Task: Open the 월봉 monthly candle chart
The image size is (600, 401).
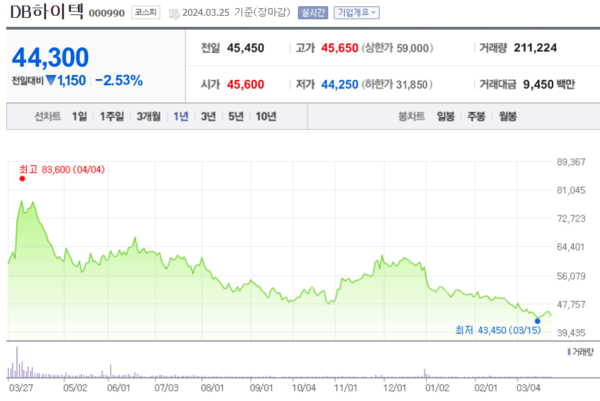Action: [507, 117]
